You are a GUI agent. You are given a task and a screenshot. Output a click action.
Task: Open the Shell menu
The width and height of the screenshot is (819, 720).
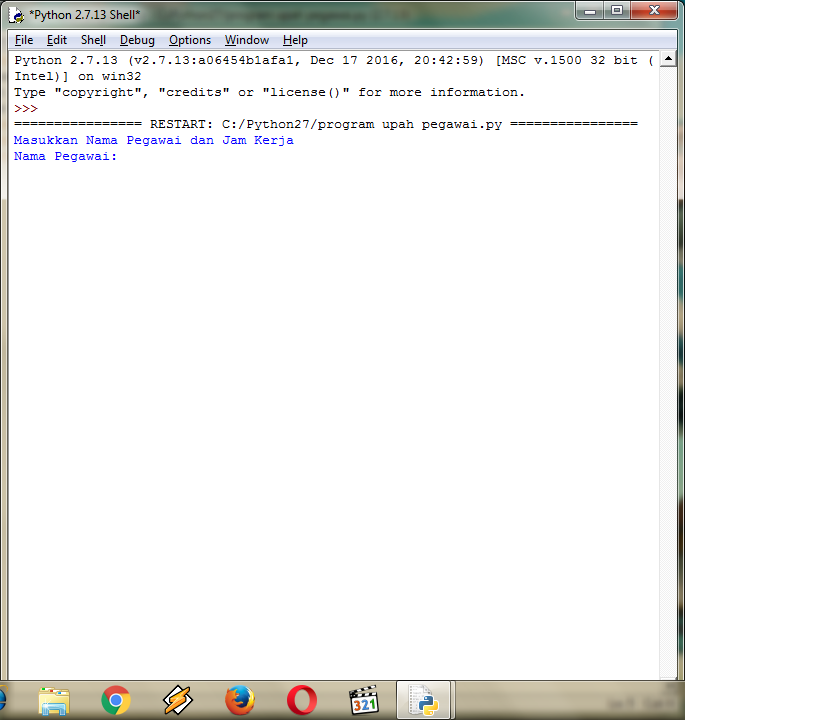pyautogui.click(x=93, y=40)
